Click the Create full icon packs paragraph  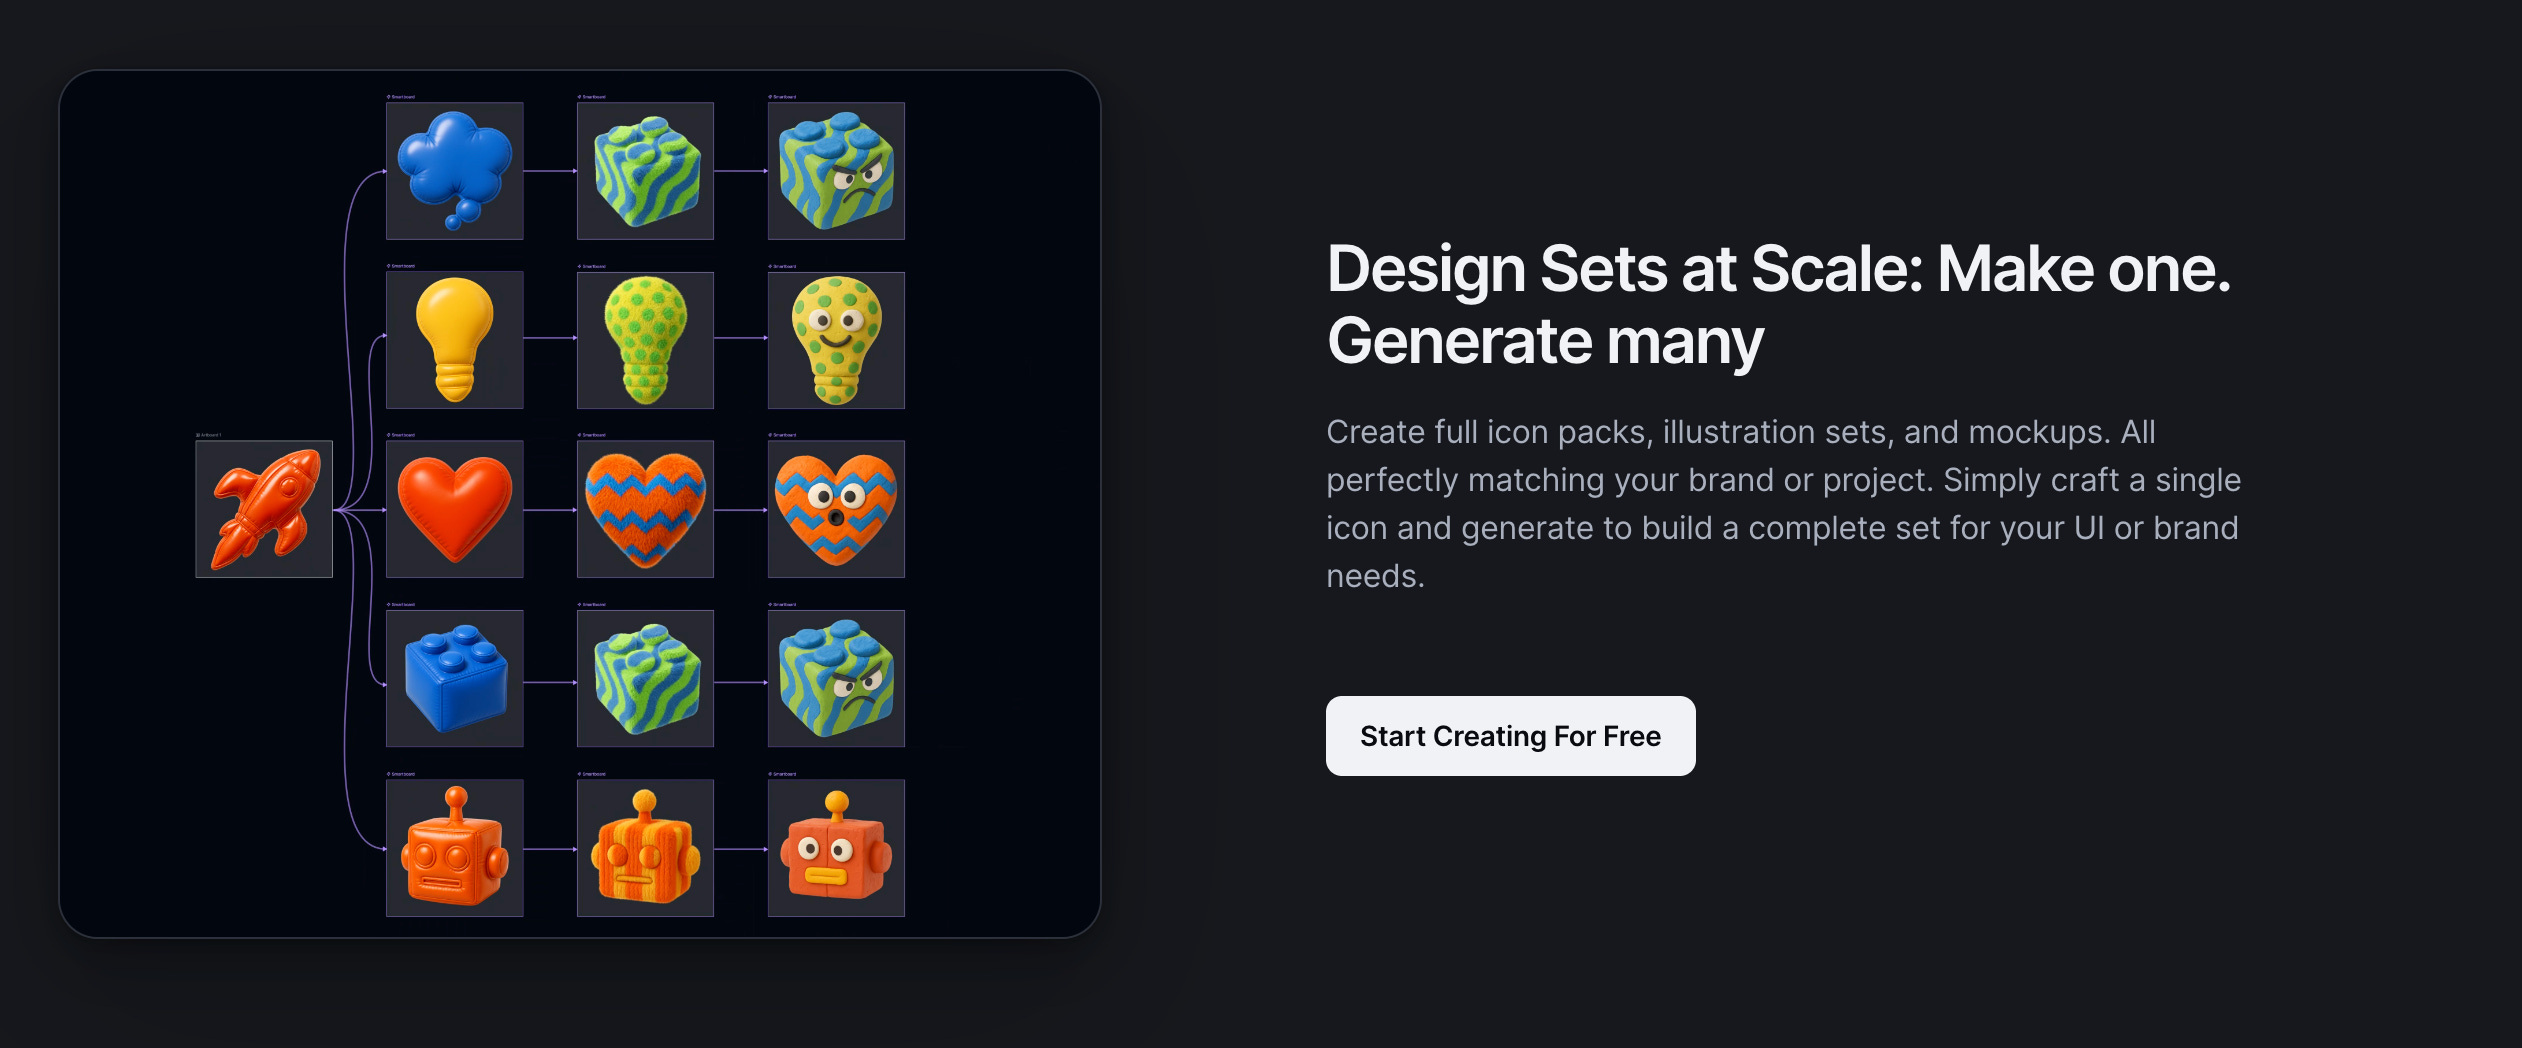[1783, 504]
